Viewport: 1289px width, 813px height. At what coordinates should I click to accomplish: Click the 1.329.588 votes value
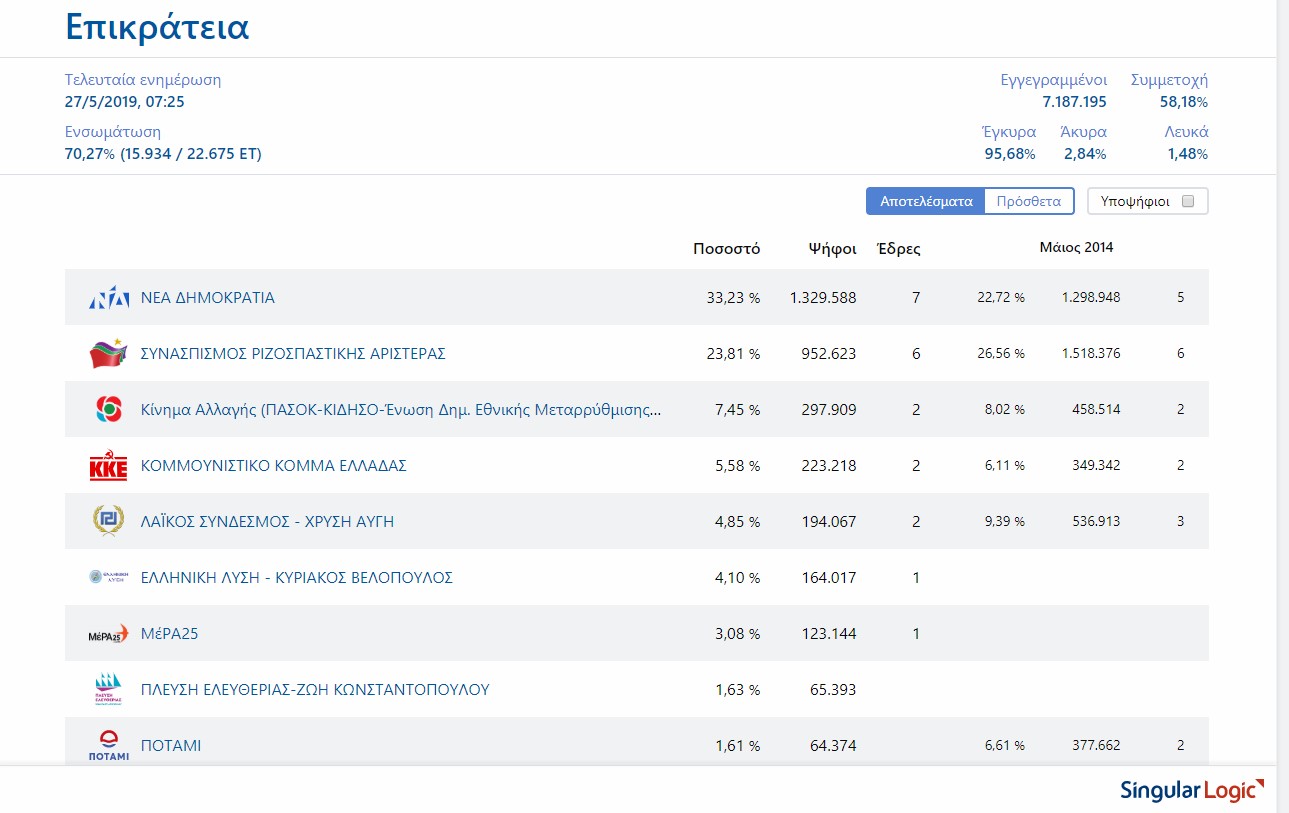point(823,298)
